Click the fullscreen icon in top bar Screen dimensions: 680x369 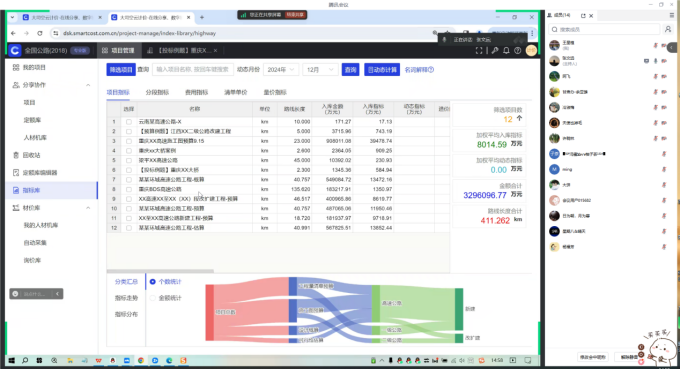pos(479,51)
